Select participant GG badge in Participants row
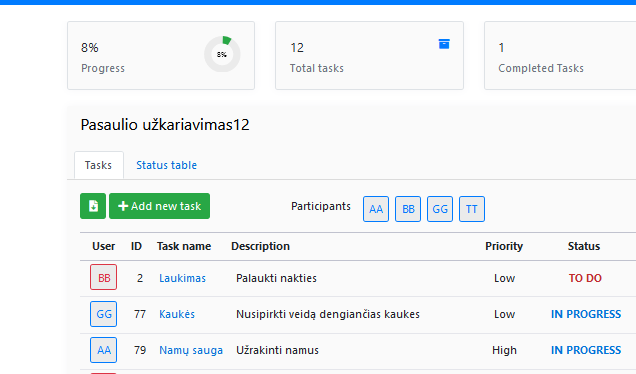This screenshot has width=636, height=374. [x=440, y=209]
